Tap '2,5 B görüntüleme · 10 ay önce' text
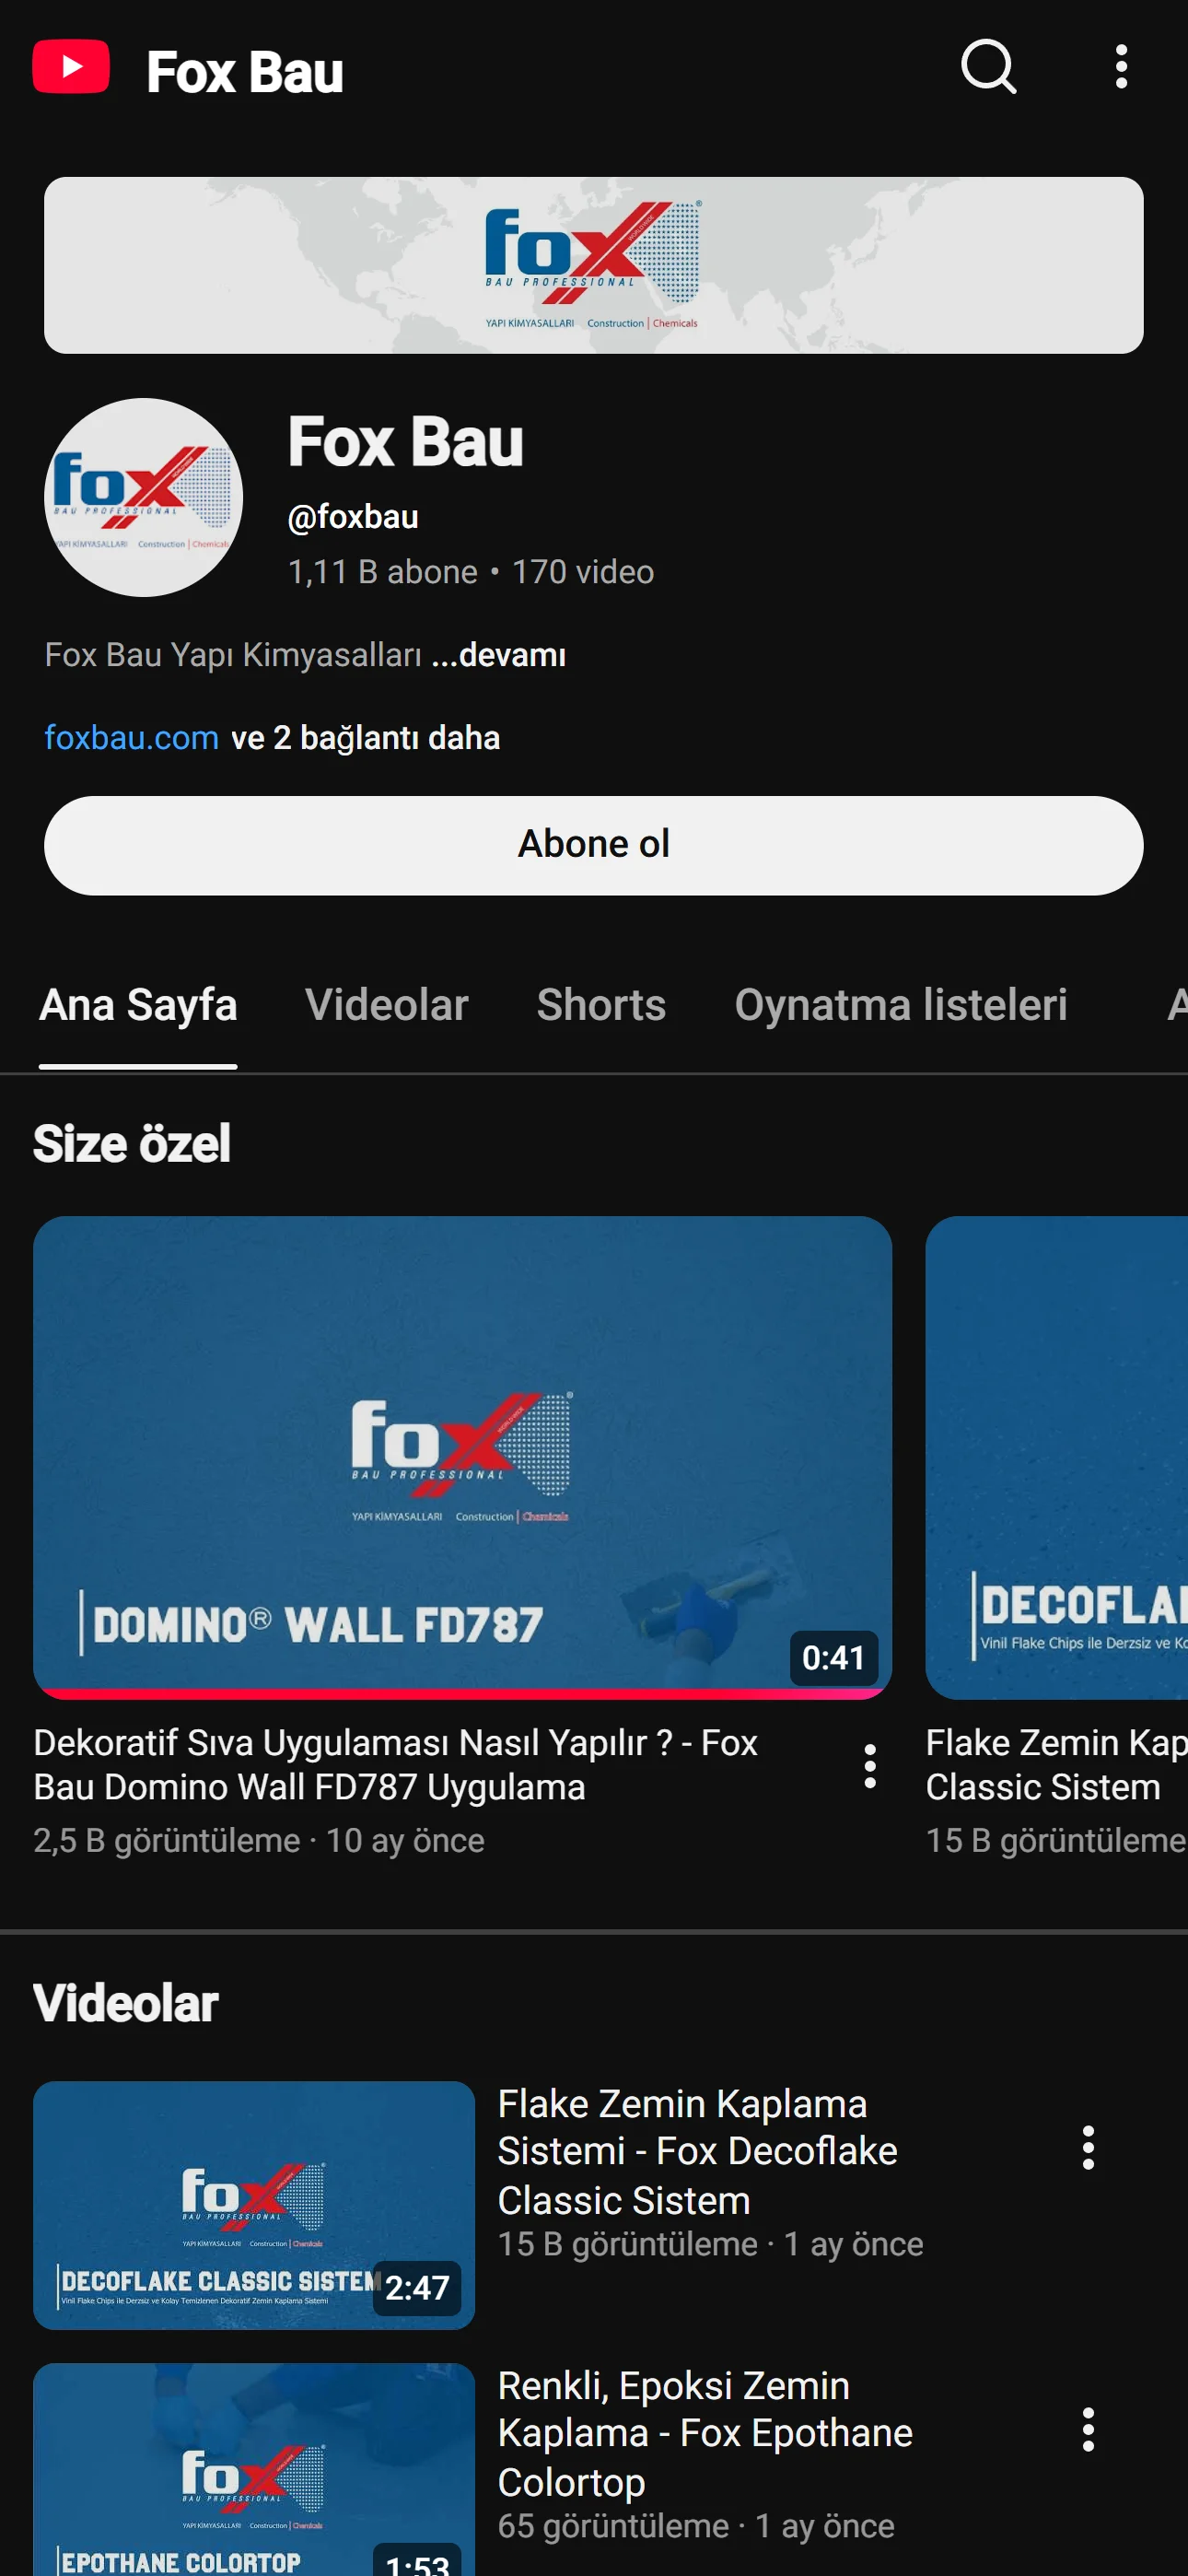1188x2576 pixels. (x=259, y=1840)
